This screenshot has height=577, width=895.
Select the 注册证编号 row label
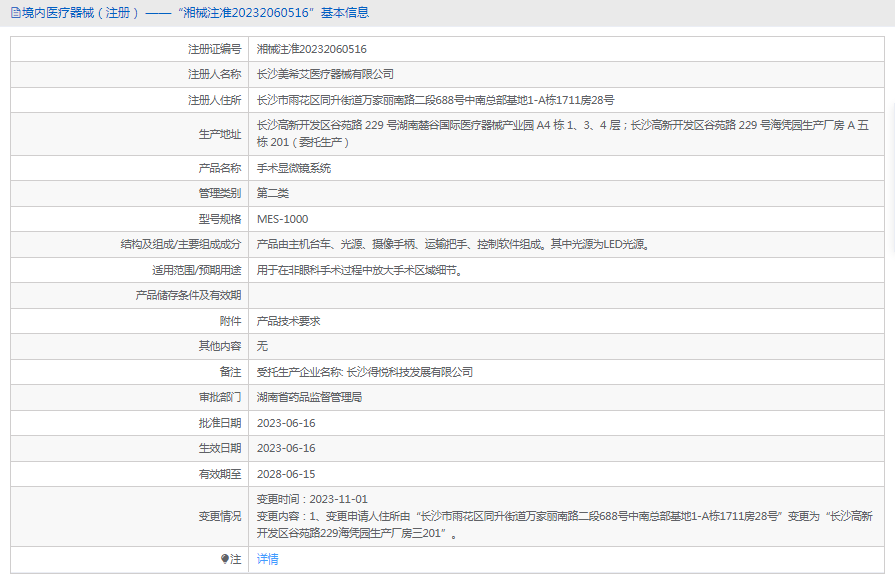click(215, 50)
